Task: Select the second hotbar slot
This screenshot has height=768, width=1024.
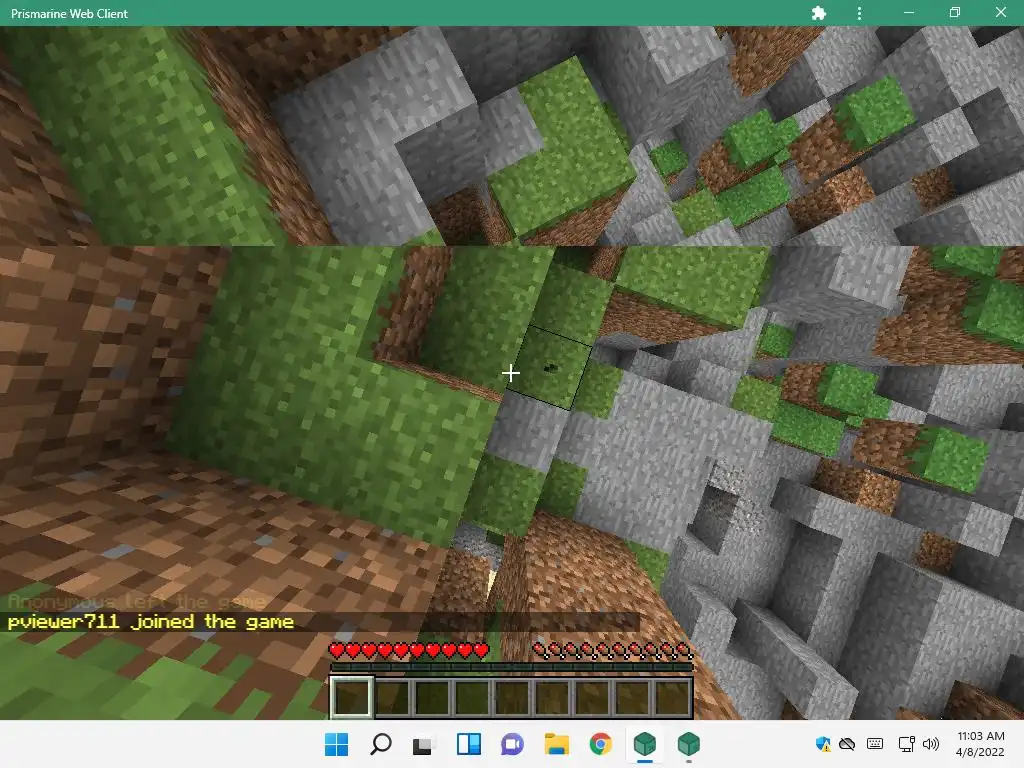Action: coord(392,697)
